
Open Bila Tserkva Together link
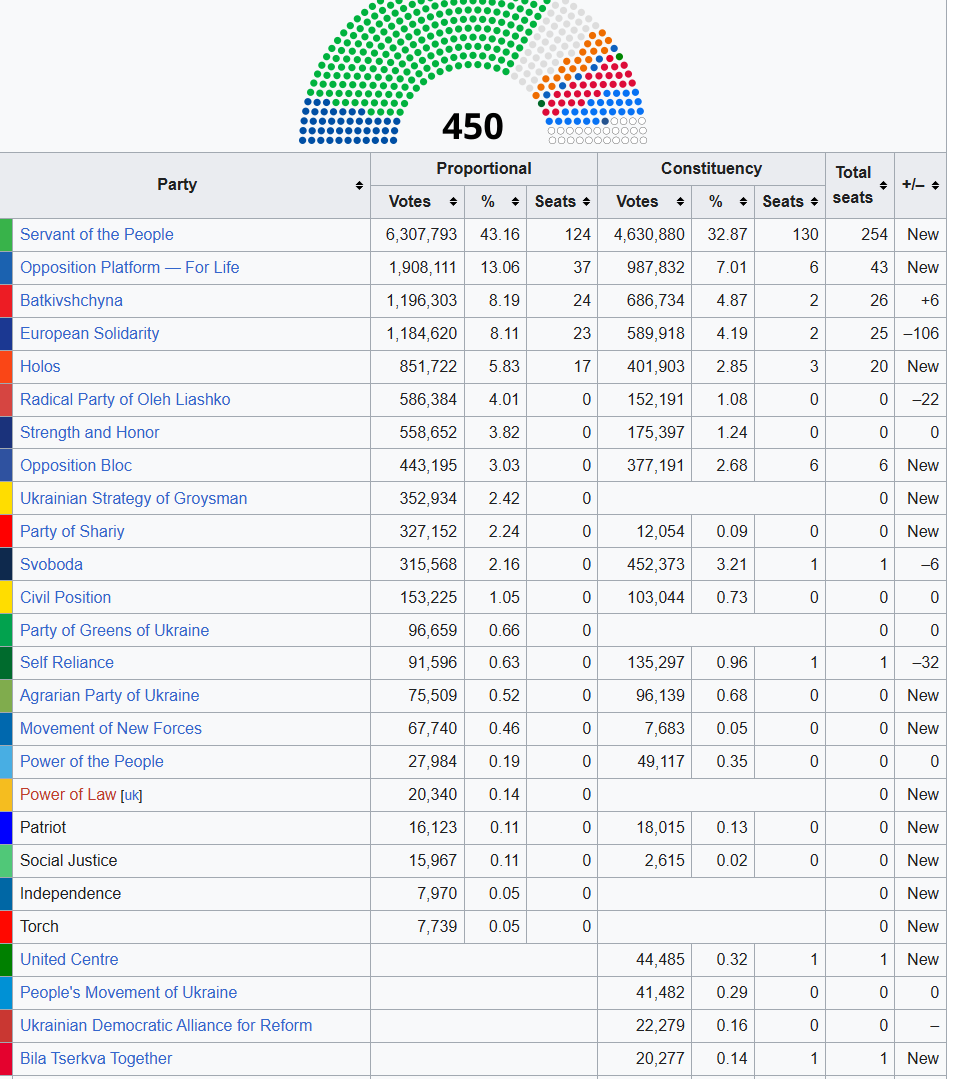tap(96, 1059)
